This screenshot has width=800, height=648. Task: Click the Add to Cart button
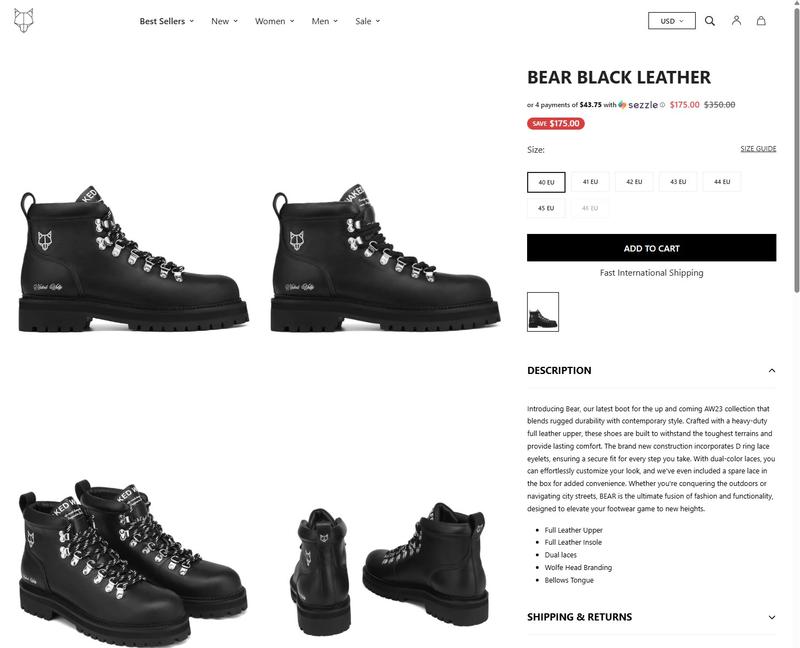[652, 248]
